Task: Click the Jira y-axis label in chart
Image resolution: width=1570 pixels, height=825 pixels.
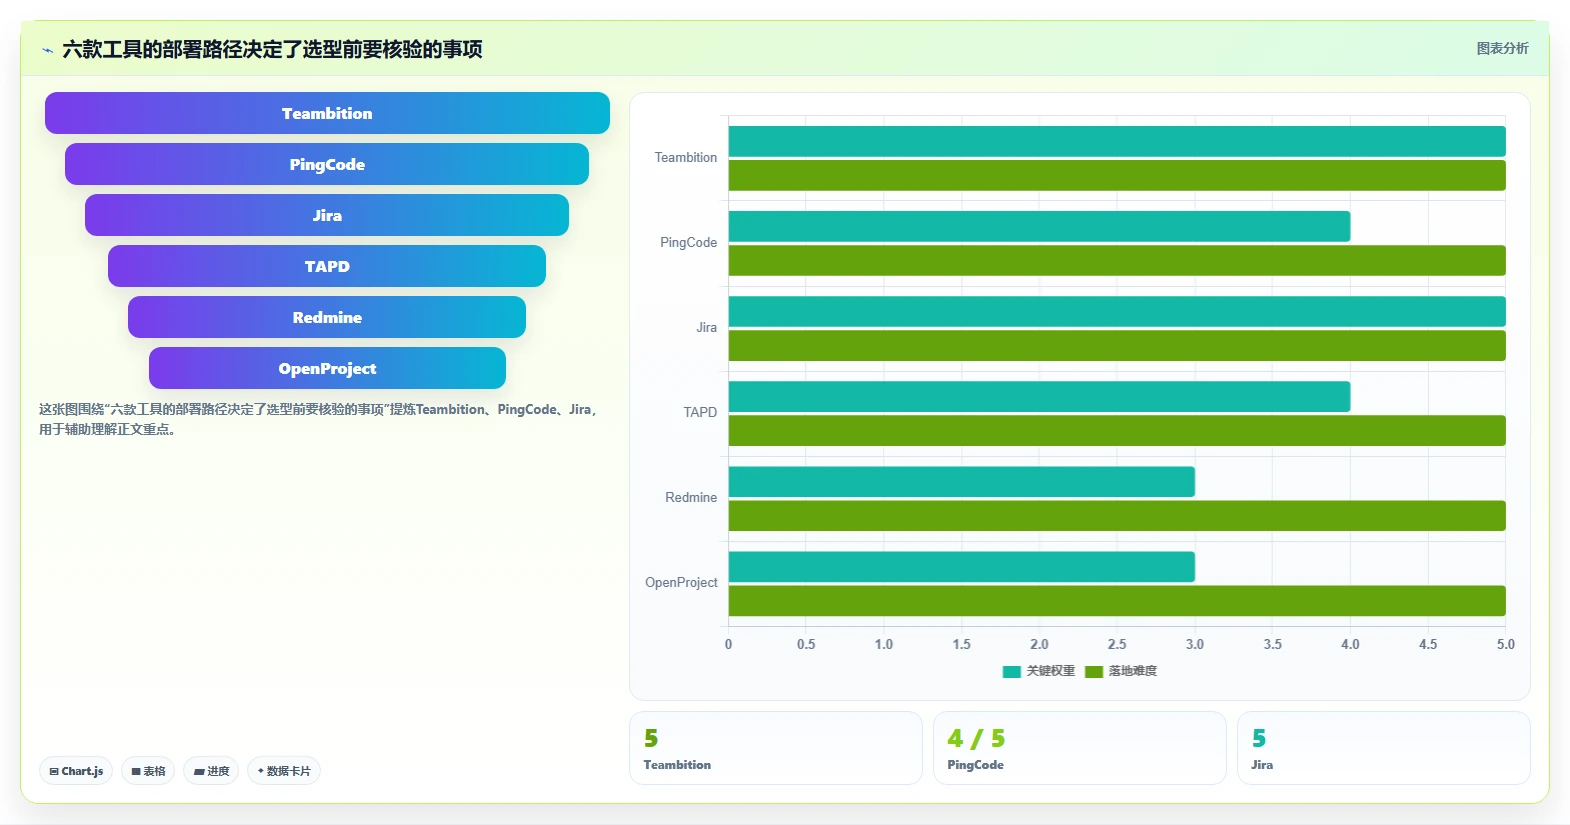Action: point(707,327)
